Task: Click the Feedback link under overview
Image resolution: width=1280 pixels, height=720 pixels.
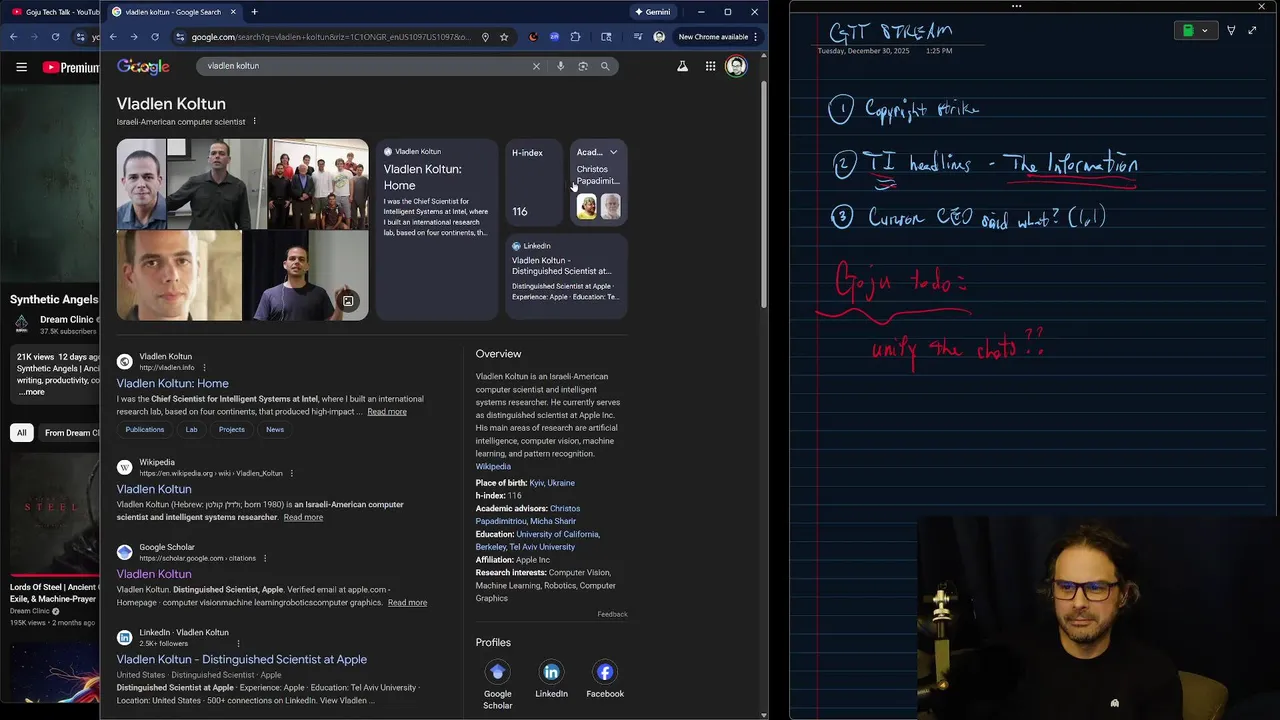Action: (x=612, y=614)
